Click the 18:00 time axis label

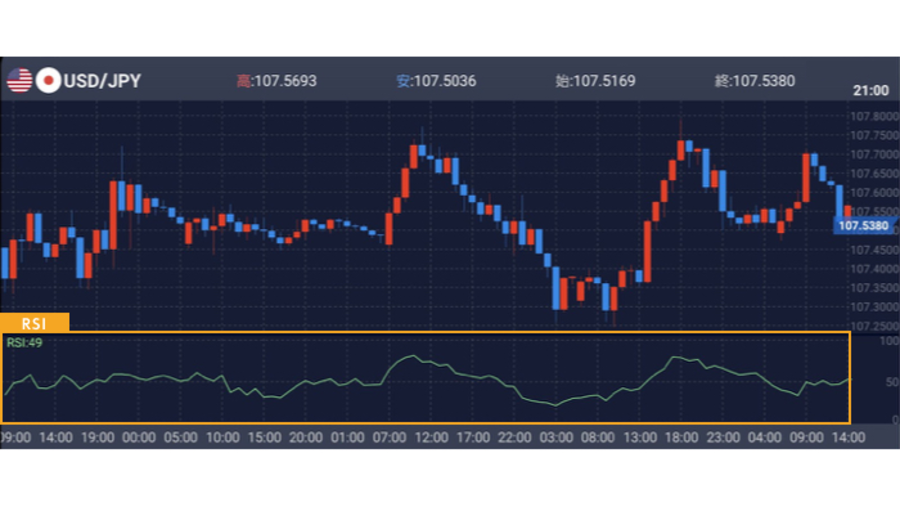681,438
